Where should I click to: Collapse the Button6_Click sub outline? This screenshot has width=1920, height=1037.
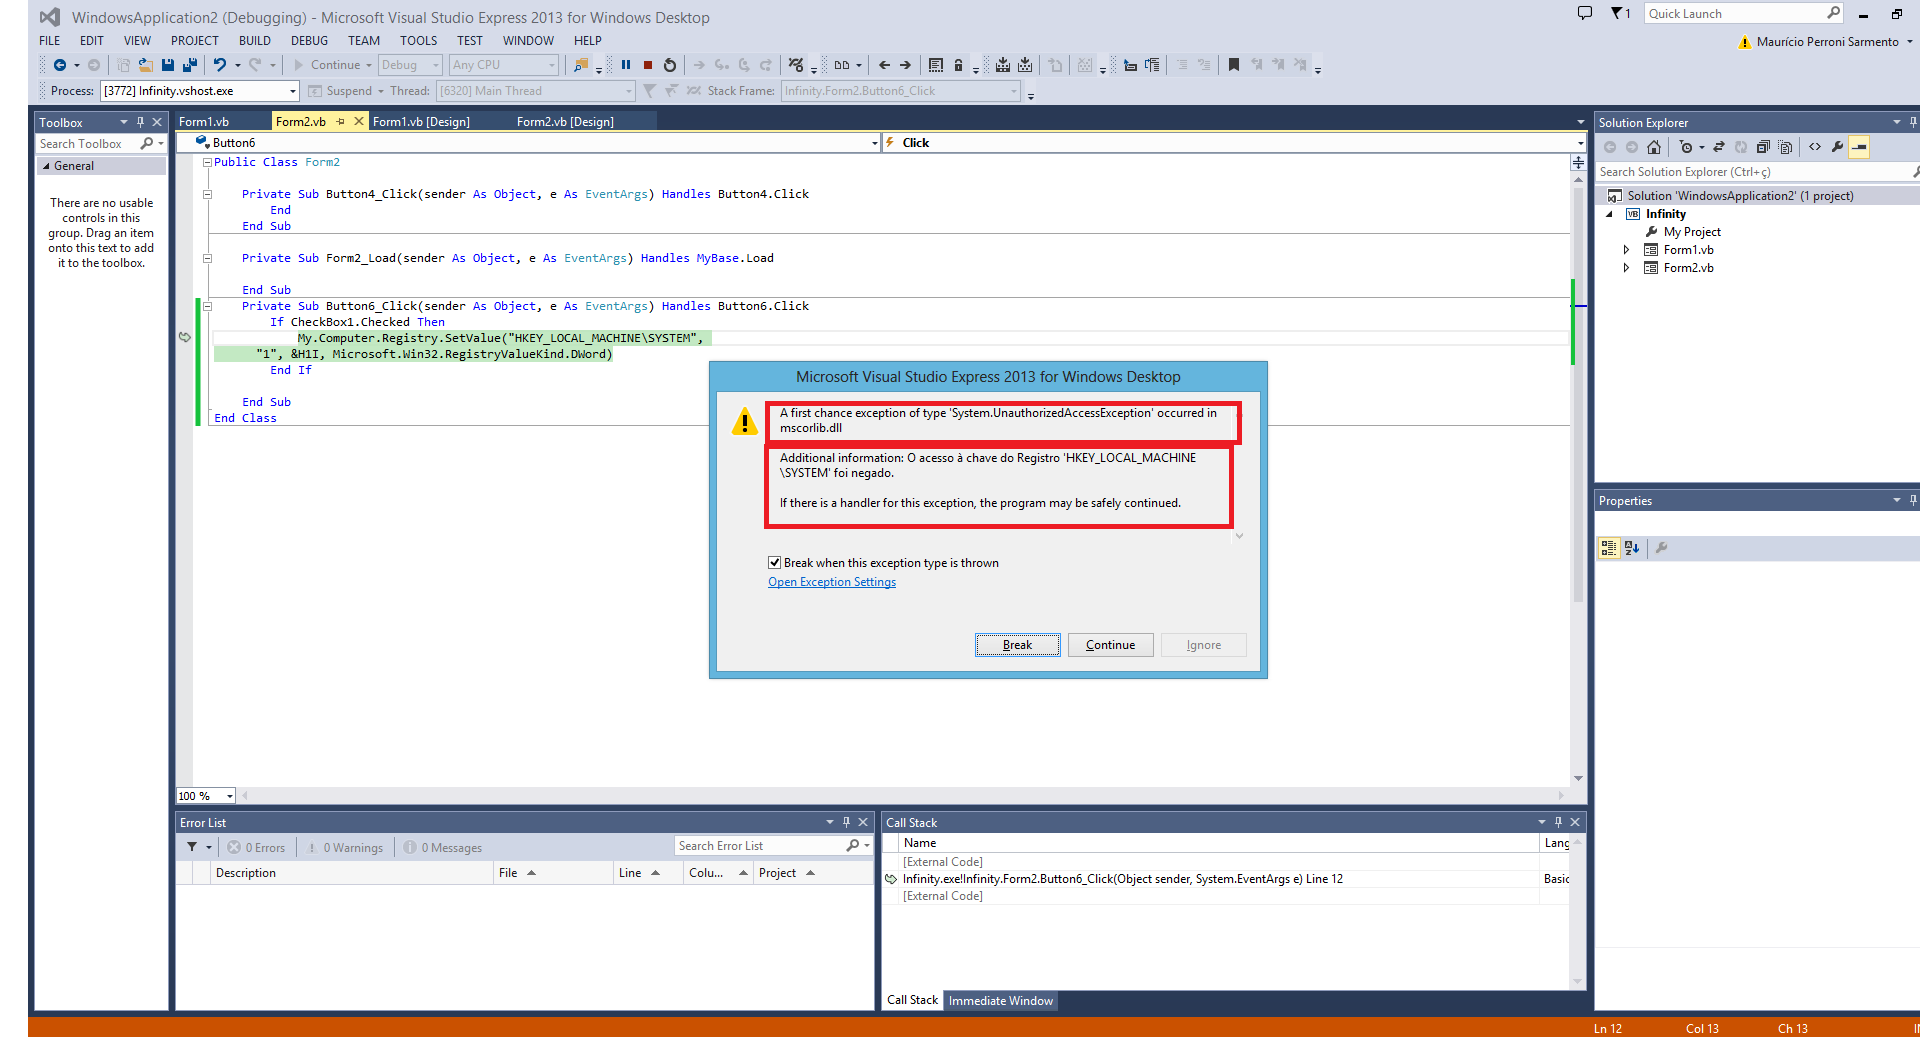pos(207,306)
